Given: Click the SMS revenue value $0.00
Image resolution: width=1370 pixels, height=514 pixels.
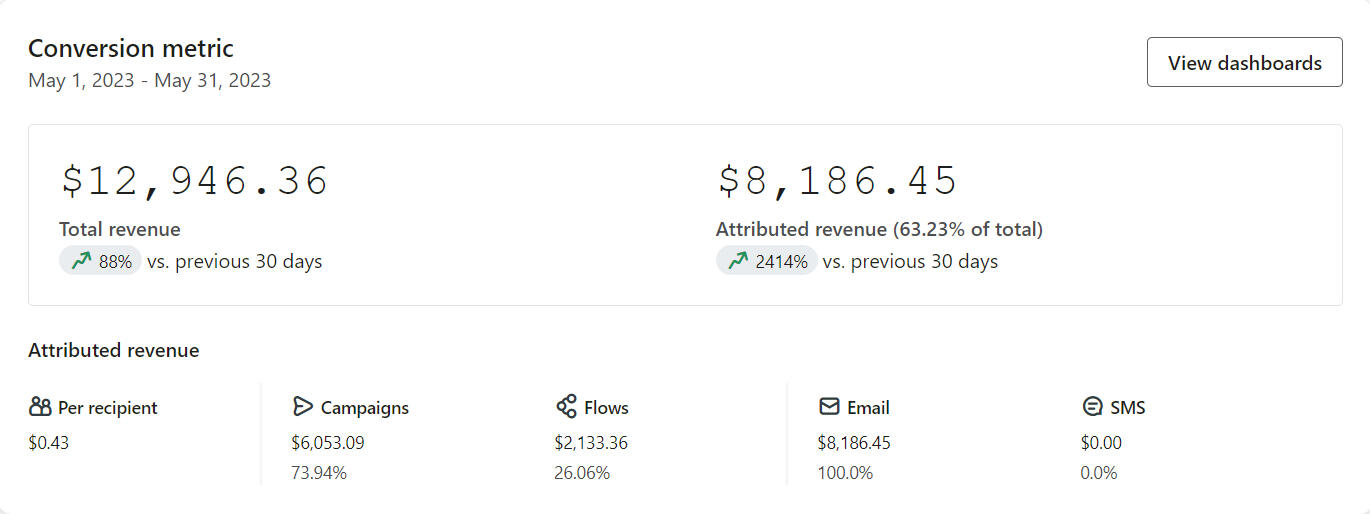Looking at the screenshot, I should [x=1101, y=442].
